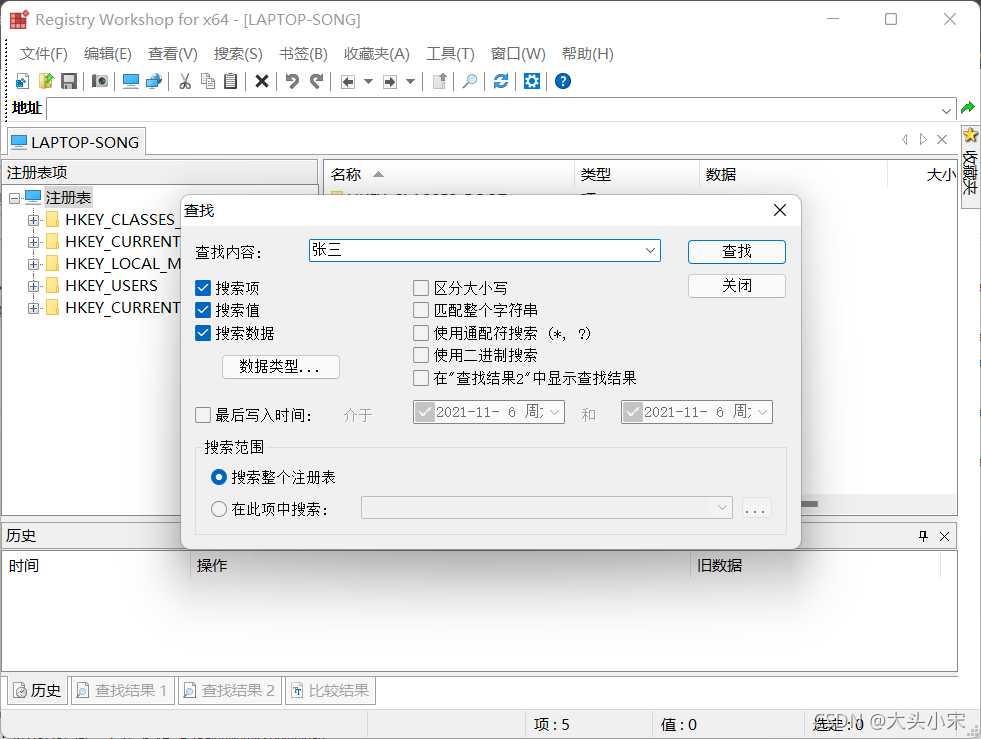Click the paste clipboard icon
This screenshot has width=981, height=739.
[231, 81]
